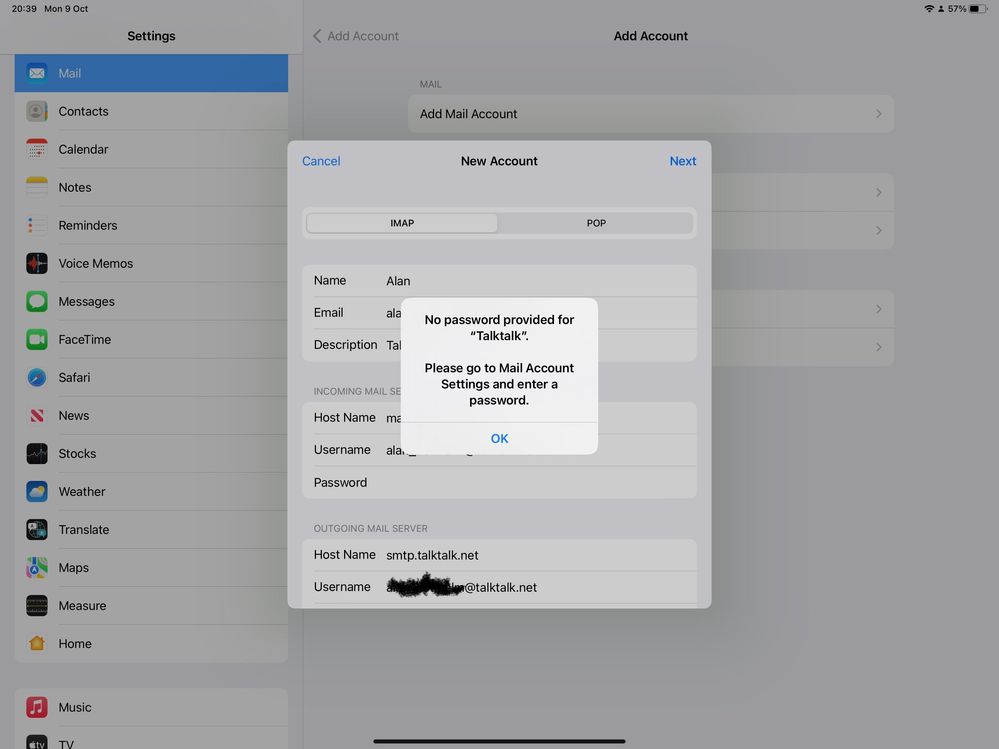Open the TV app icon
The image size is (999, 749).
point(37,742)
